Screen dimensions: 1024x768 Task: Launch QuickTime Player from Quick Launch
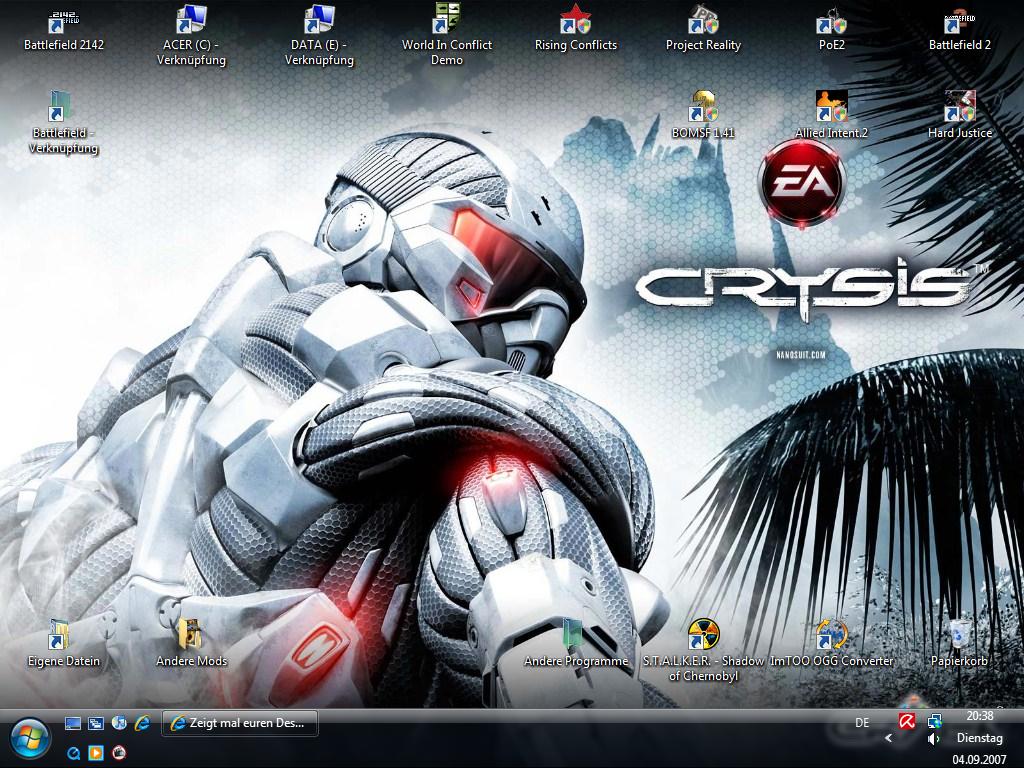pos(73,753)
